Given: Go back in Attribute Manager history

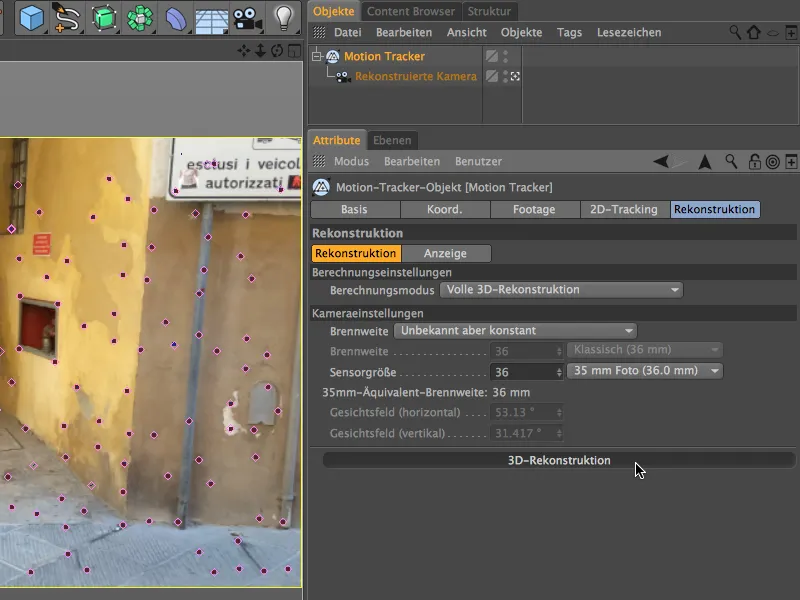Looking at the screenshot, I should tap(661, 162).
